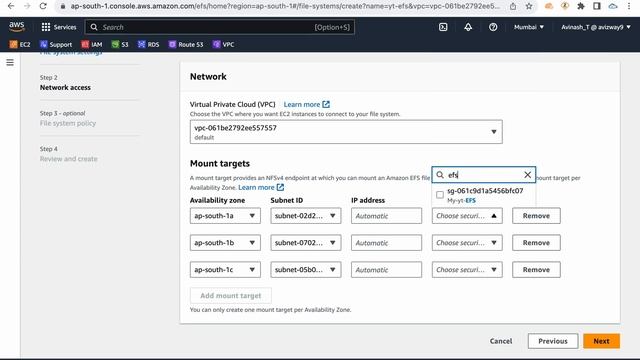
Task: Click the browser forward arrow
Action: coord(27,6)
